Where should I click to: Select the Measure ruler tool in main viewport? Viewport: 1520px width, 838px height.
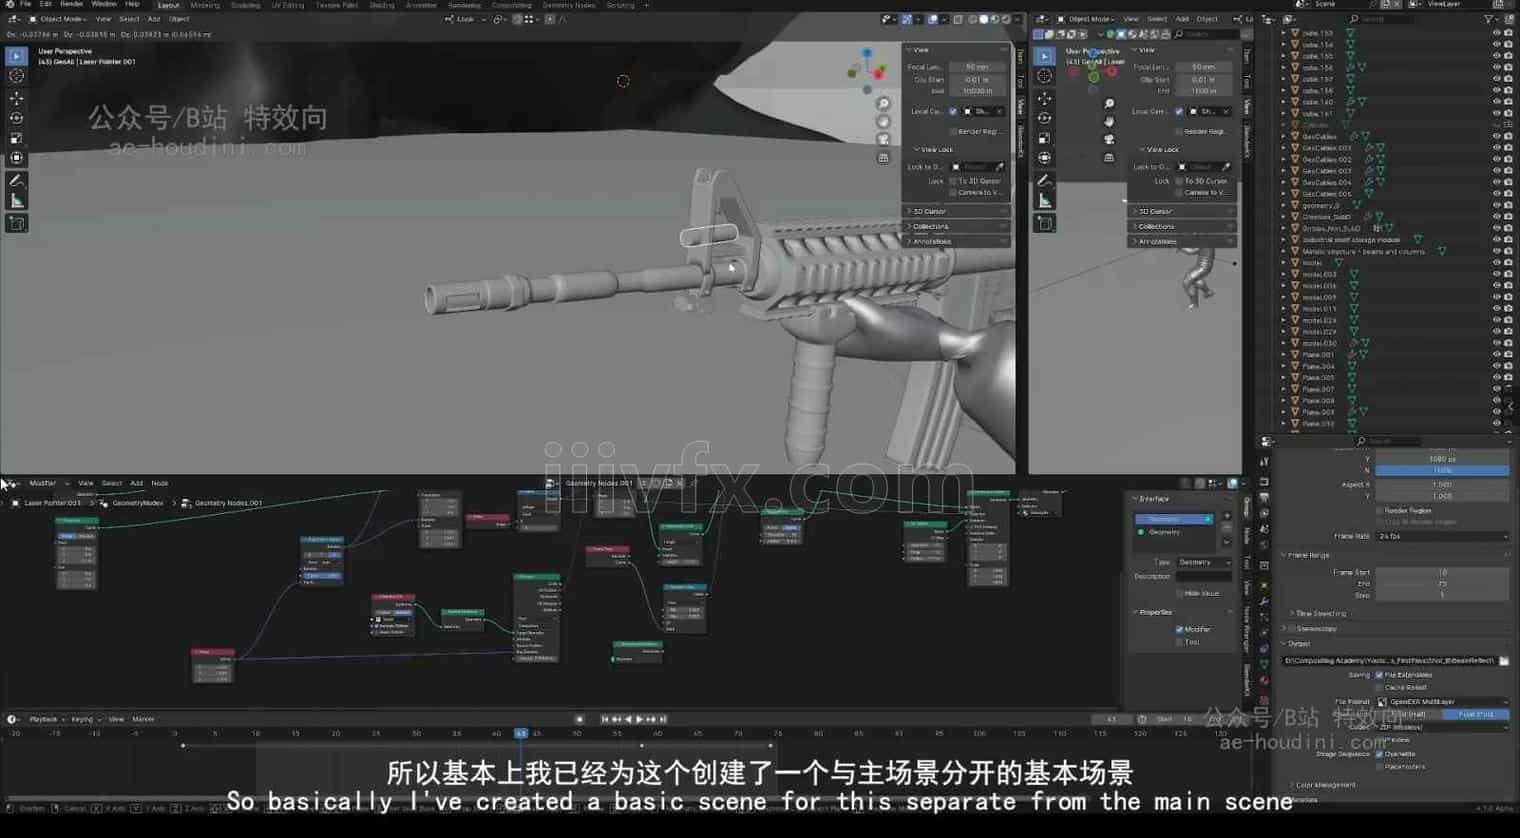(x=16, y=201)
